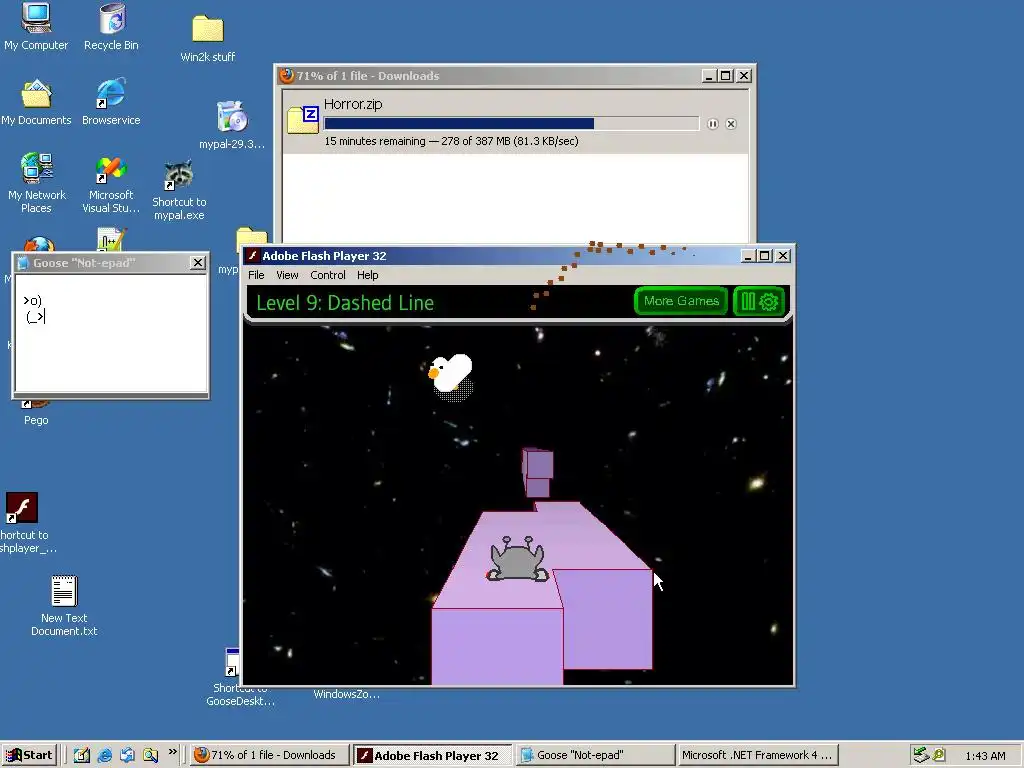Click the magnifier quick launch icon
Image resolution: width=1024 pixels, height=768 pixels.
pos(150,755)
